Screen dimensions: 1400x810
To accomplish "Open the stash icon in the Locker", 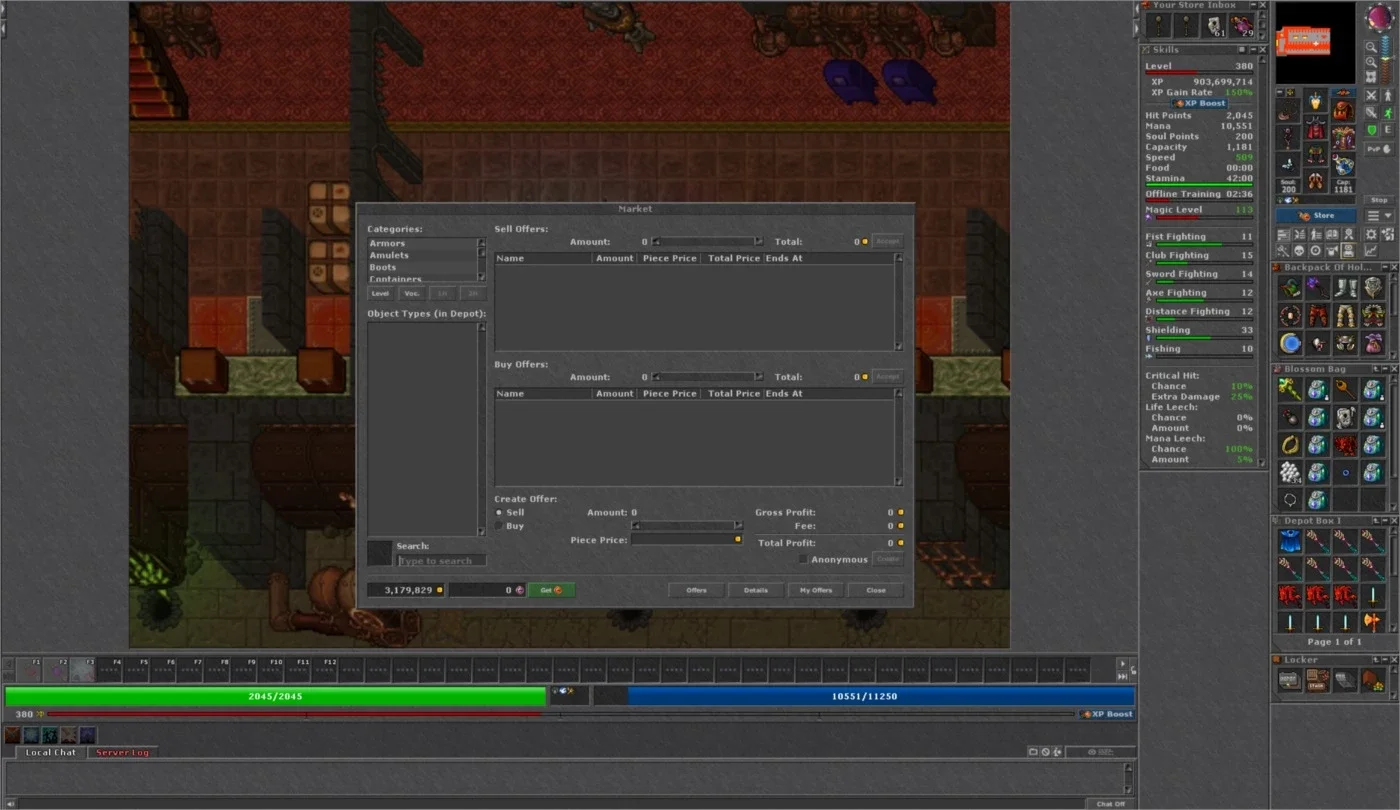I will [x=1318, y=681].
